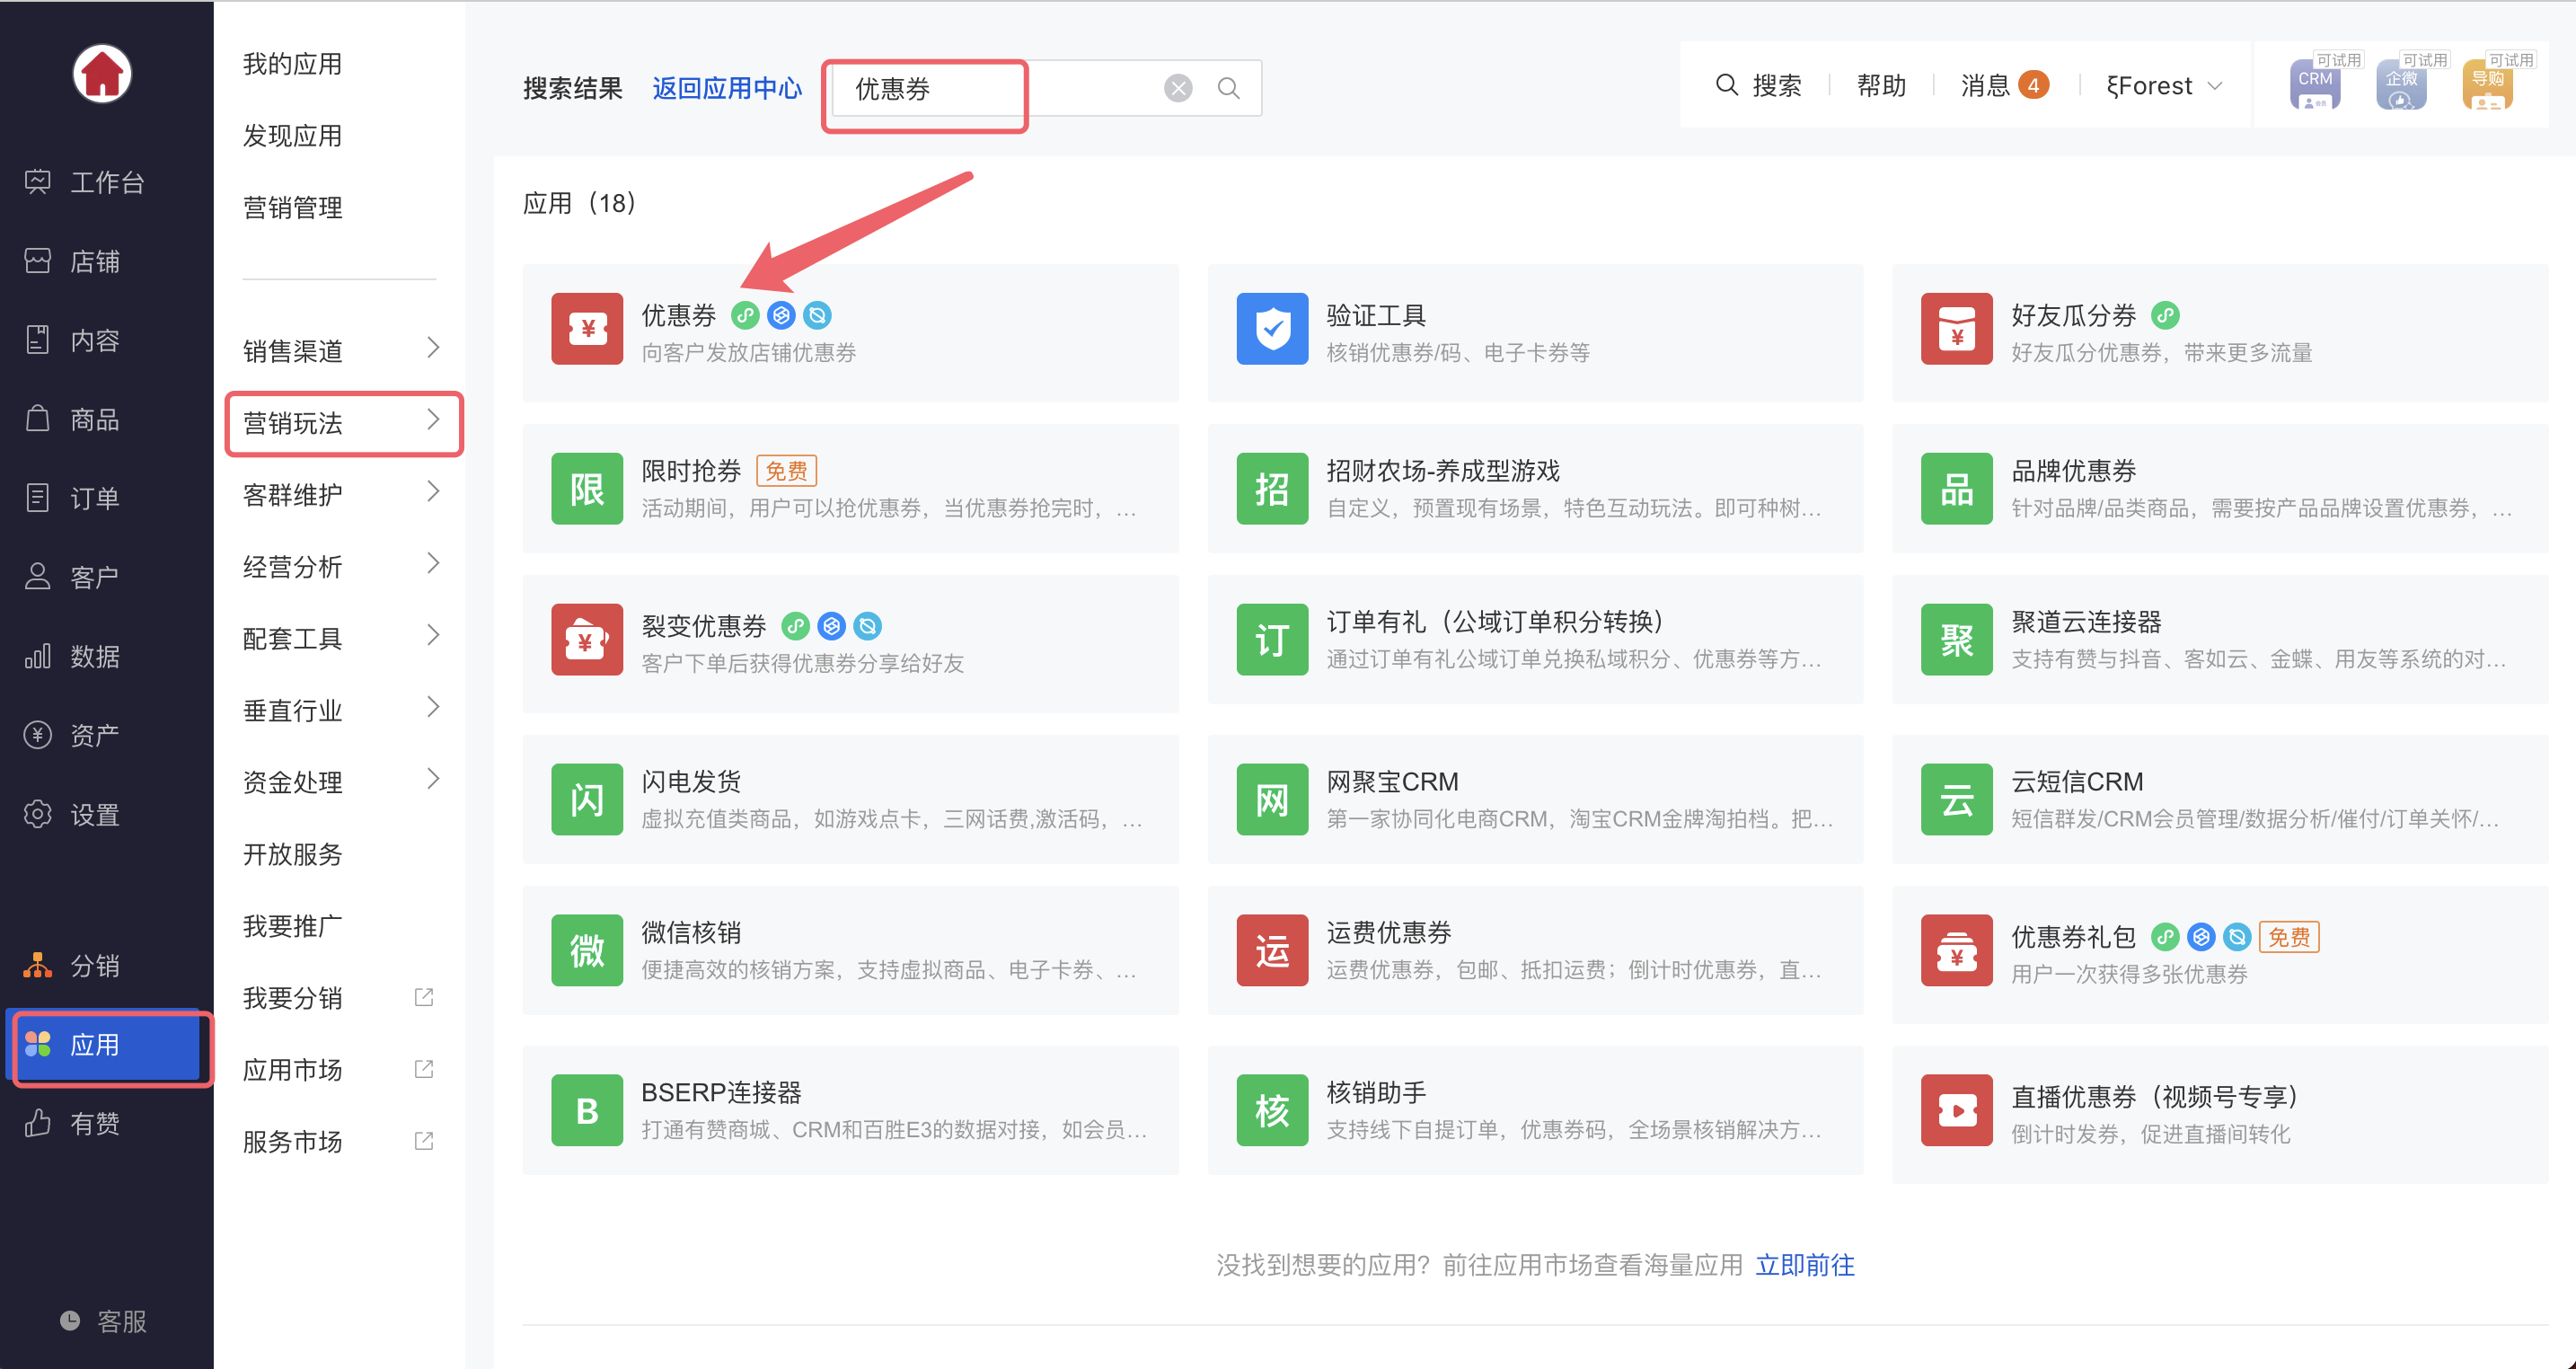
Task: Open 应用市场 external link
Action: tap(340, 1070)
